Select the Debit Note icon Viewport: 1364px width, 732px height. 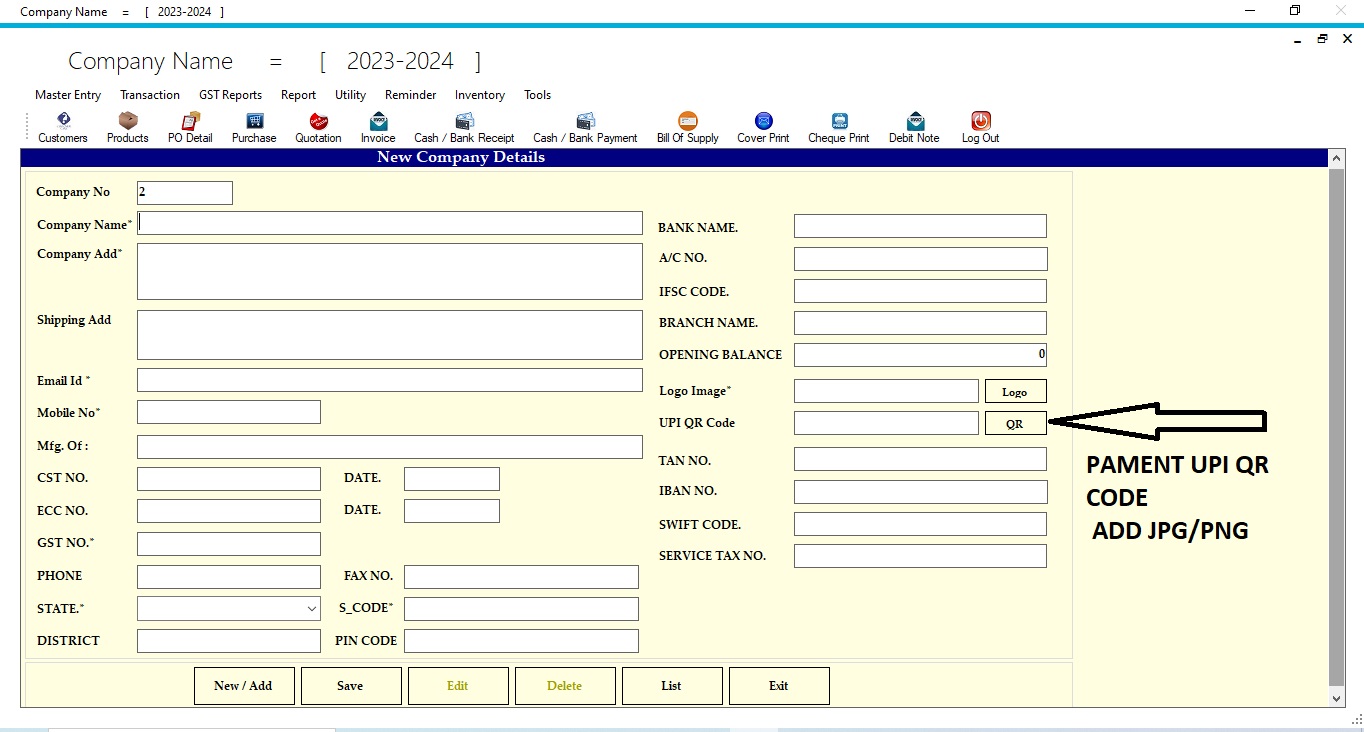click(913, 127)
